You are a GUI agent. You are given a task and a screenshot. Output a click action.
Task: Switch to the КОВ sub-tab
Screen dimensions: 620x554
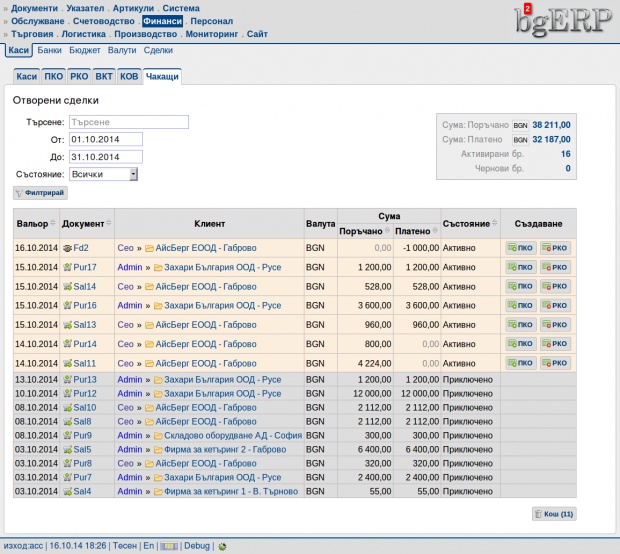coord(129,76)
